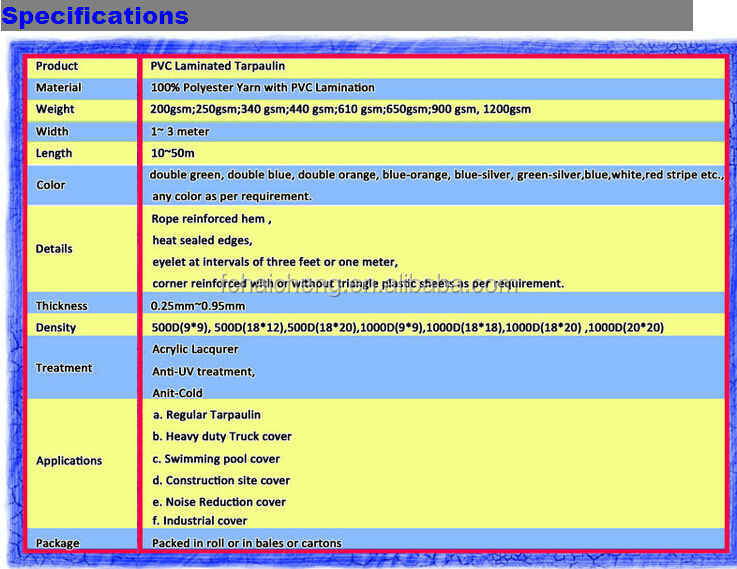Select the Package label cell
This screenshot has height=569, width=737.
coord(82,539)
